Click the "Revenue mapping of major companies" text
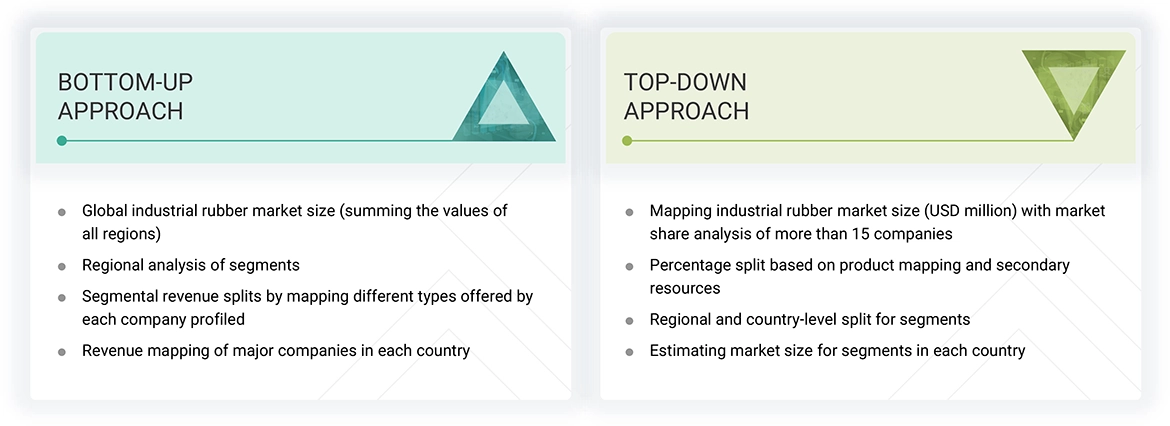This screenshot has height=426, width=1170. 276,351
